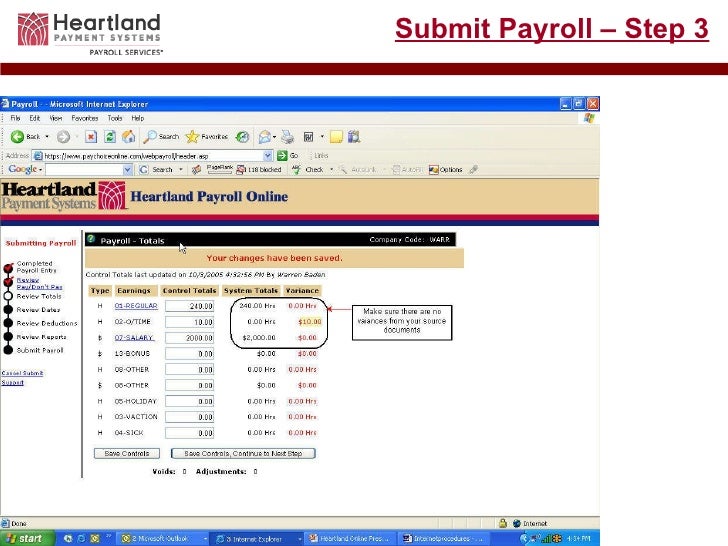Click the 13-BONUS control total field

(x=189, y=354)
